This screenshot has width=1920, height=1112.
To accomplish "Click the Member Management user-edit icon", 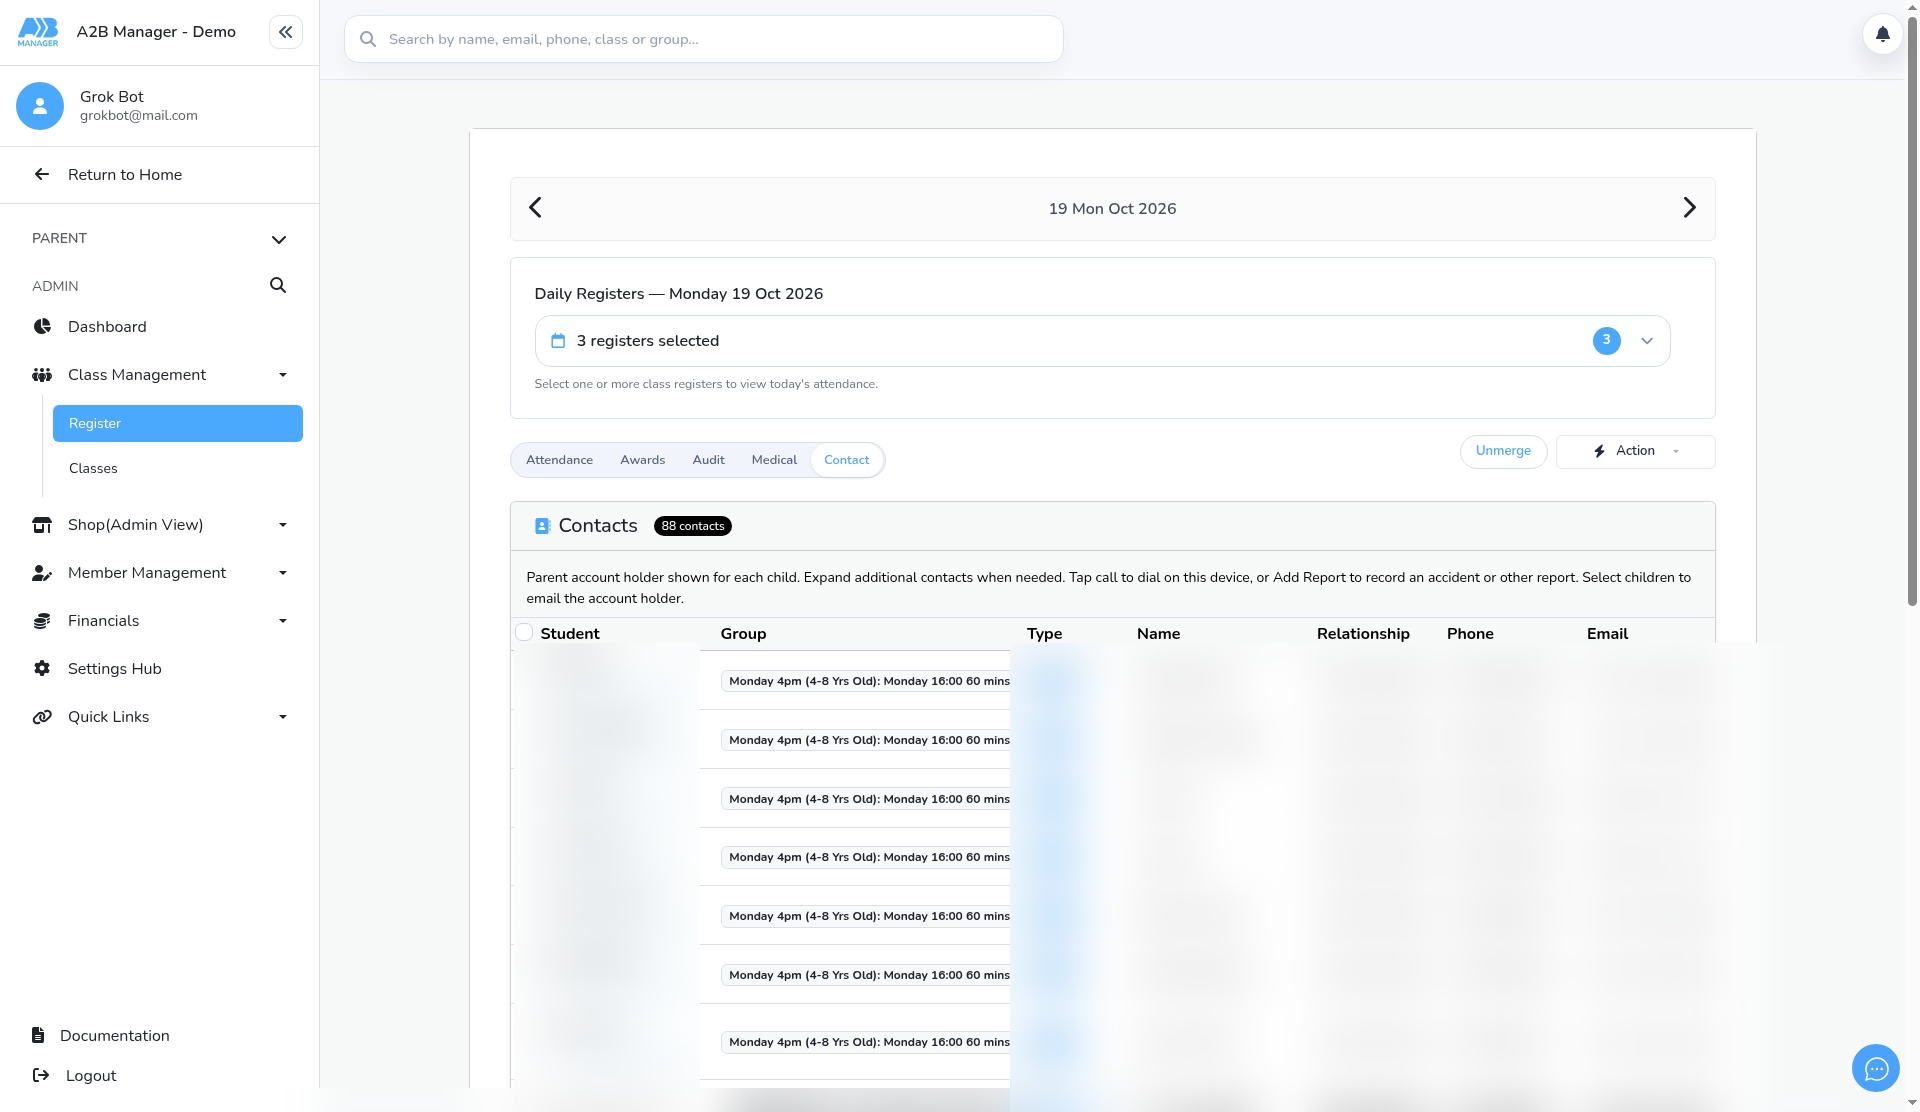I will coord(42,573).
